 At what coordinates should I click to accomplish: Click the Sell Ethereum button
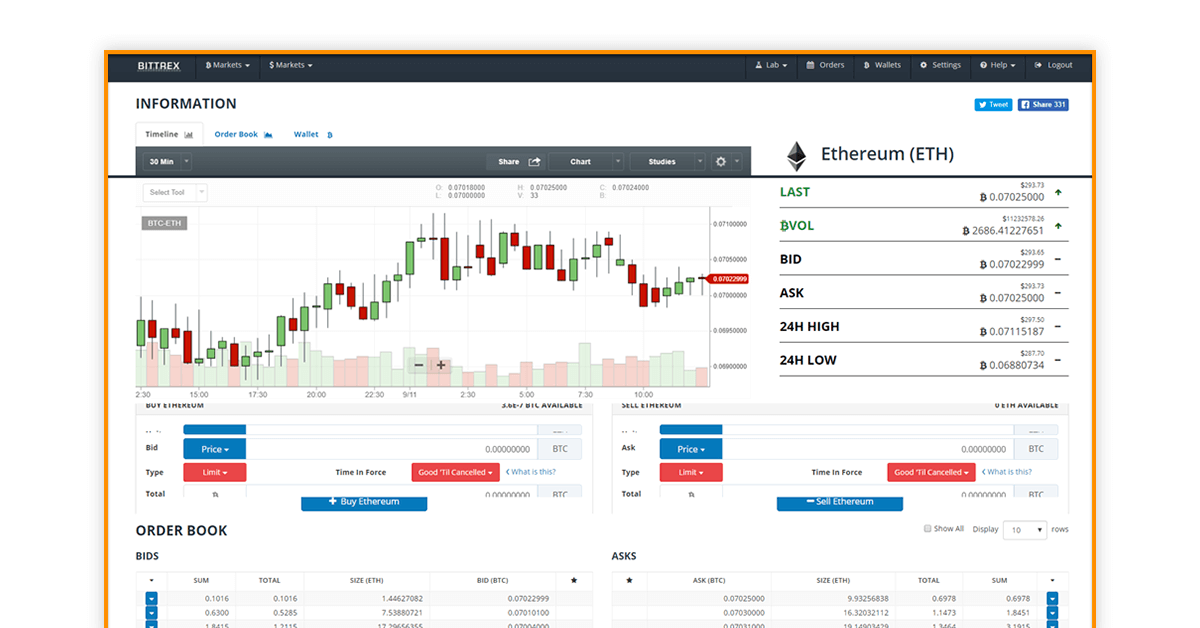(840, 502)
